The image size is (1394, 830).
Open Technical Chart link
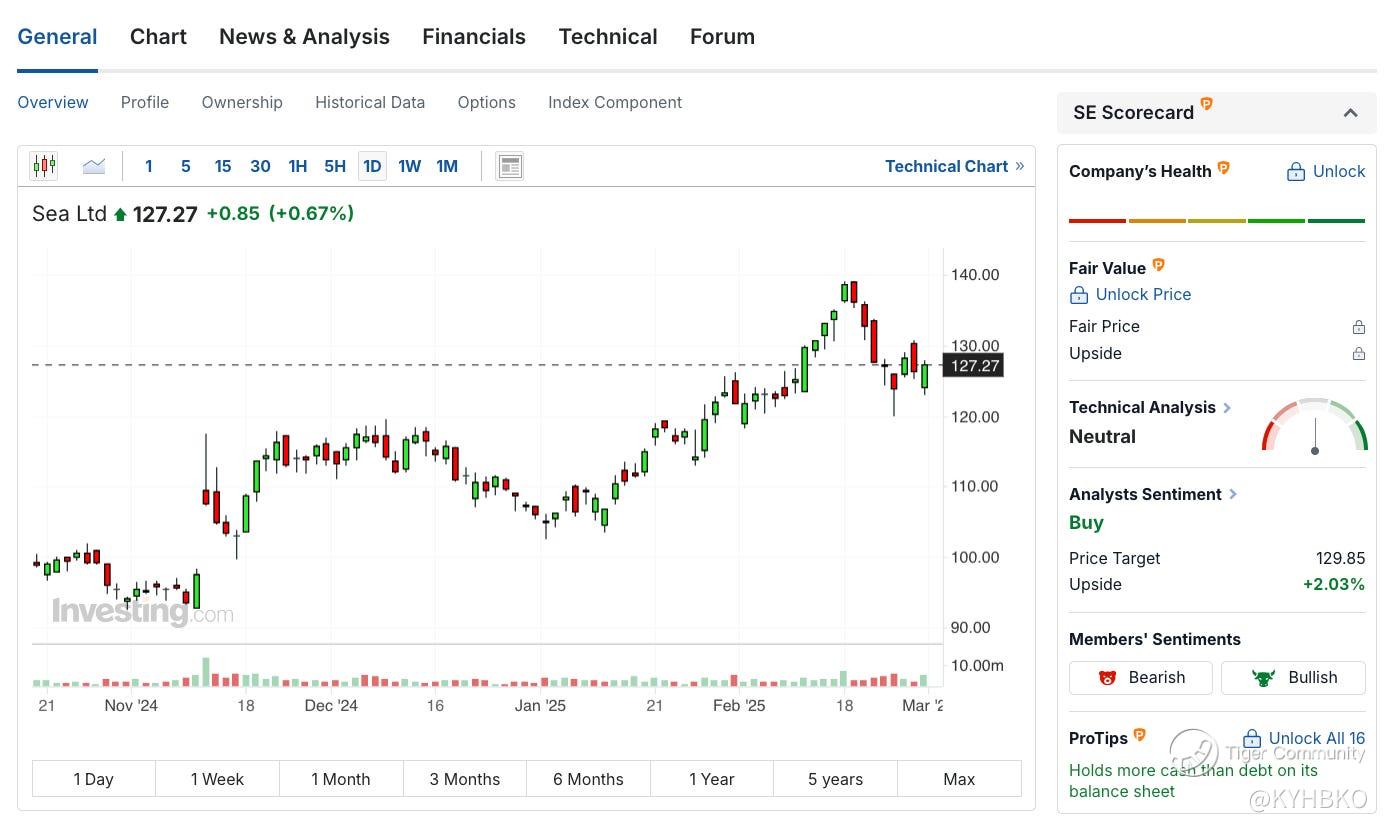954,166
